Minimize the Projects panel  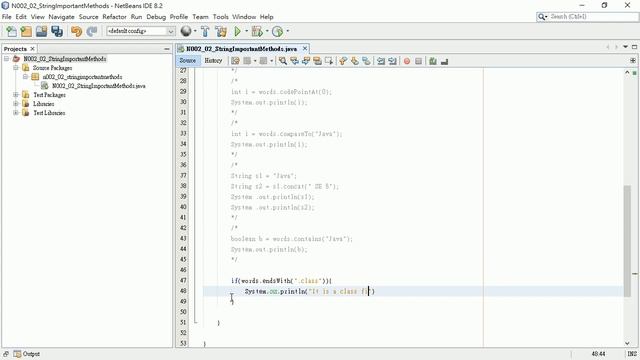pos(167,49)
